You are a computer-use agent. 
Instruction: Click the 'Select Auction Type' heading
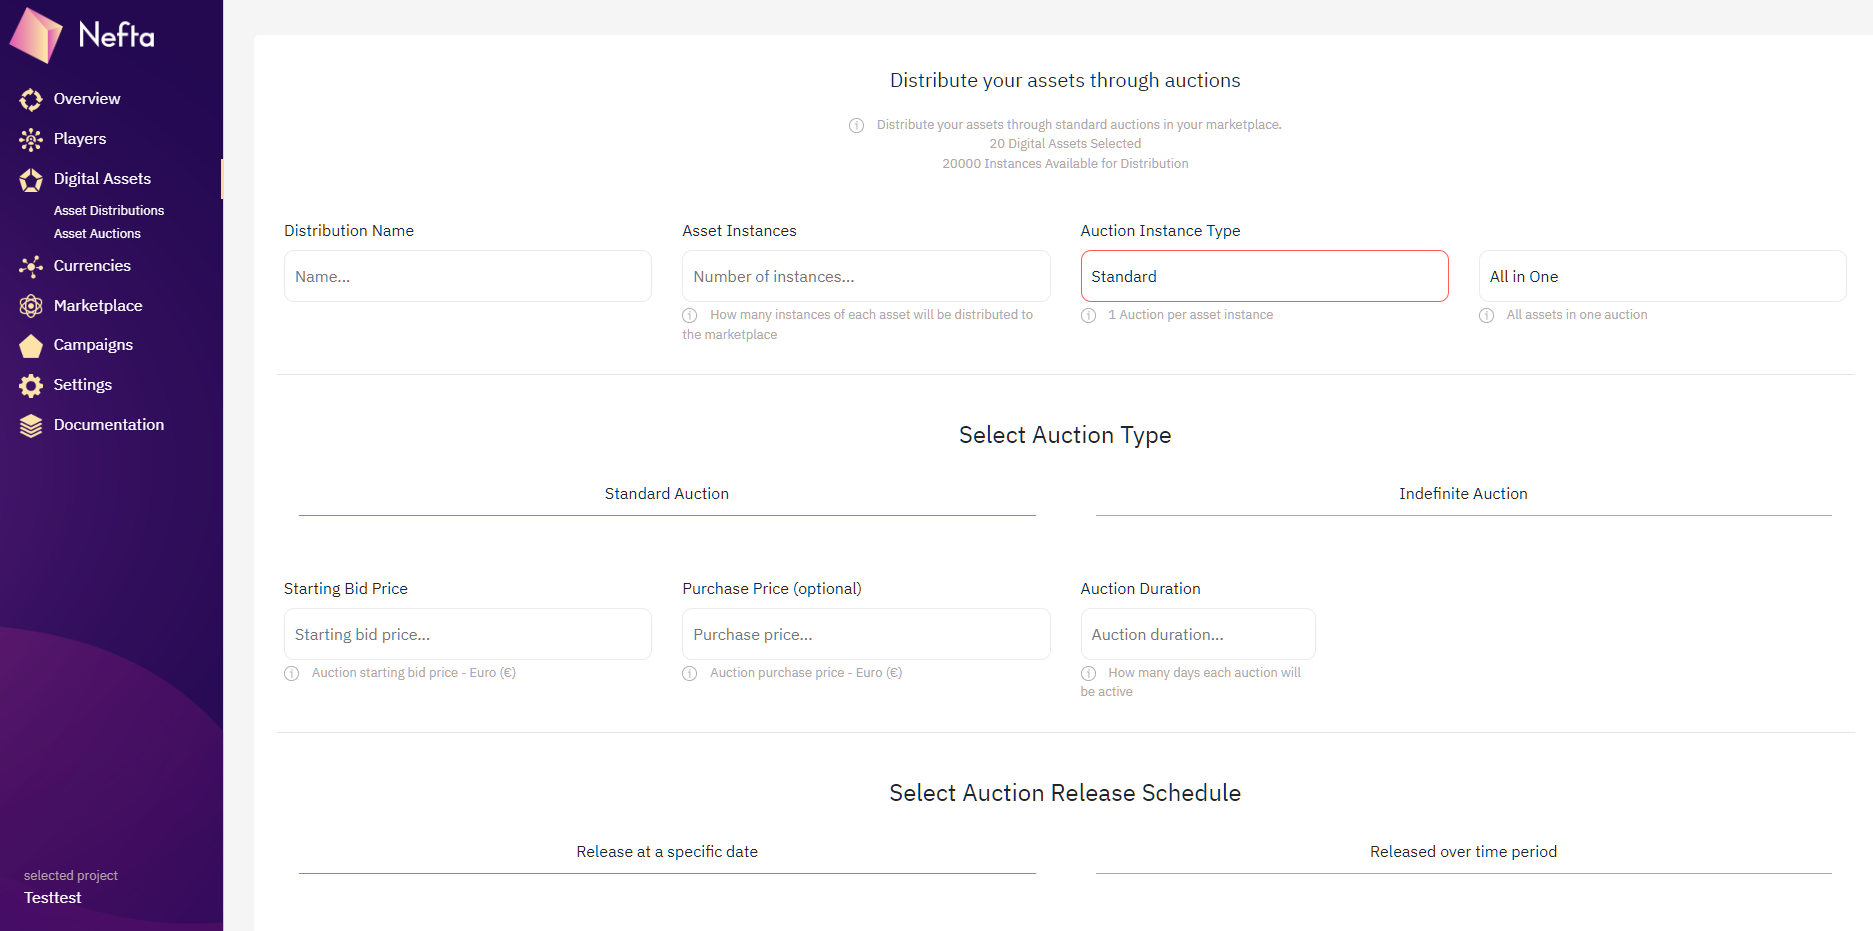tap(1065, 435)
